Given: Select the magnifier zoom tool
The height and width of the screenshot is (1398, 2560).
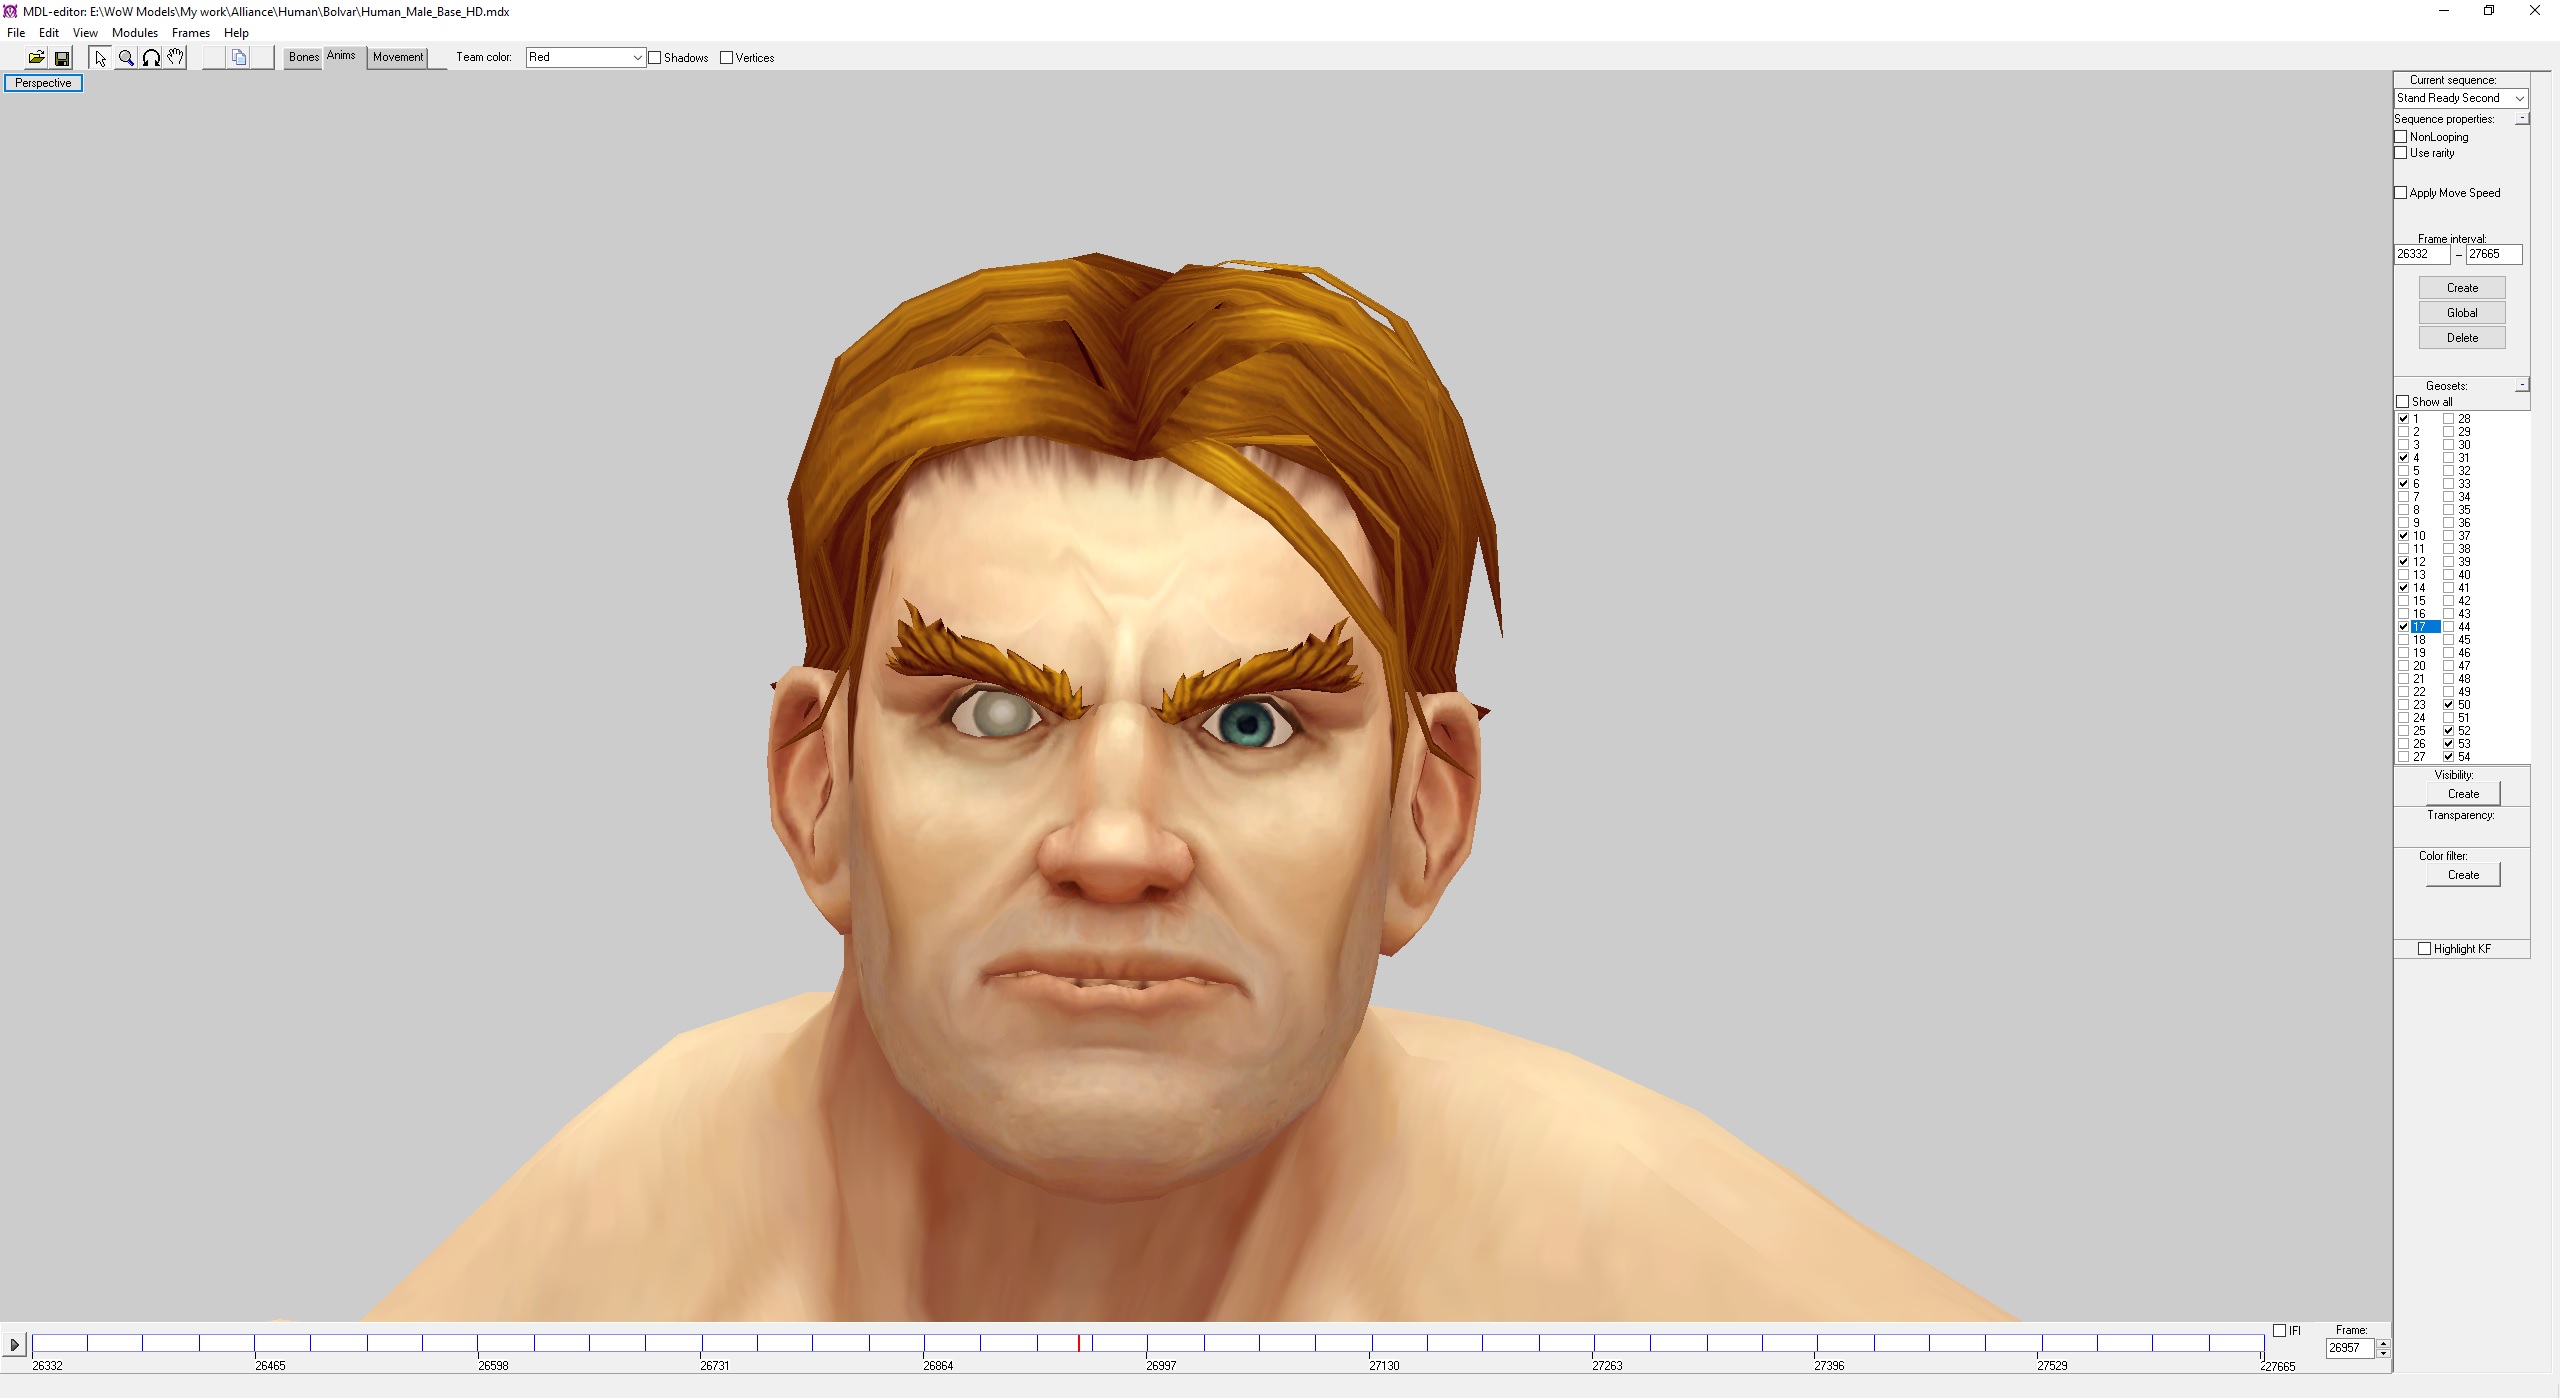Looking at the screenshot, I should [x=126, y=58].
